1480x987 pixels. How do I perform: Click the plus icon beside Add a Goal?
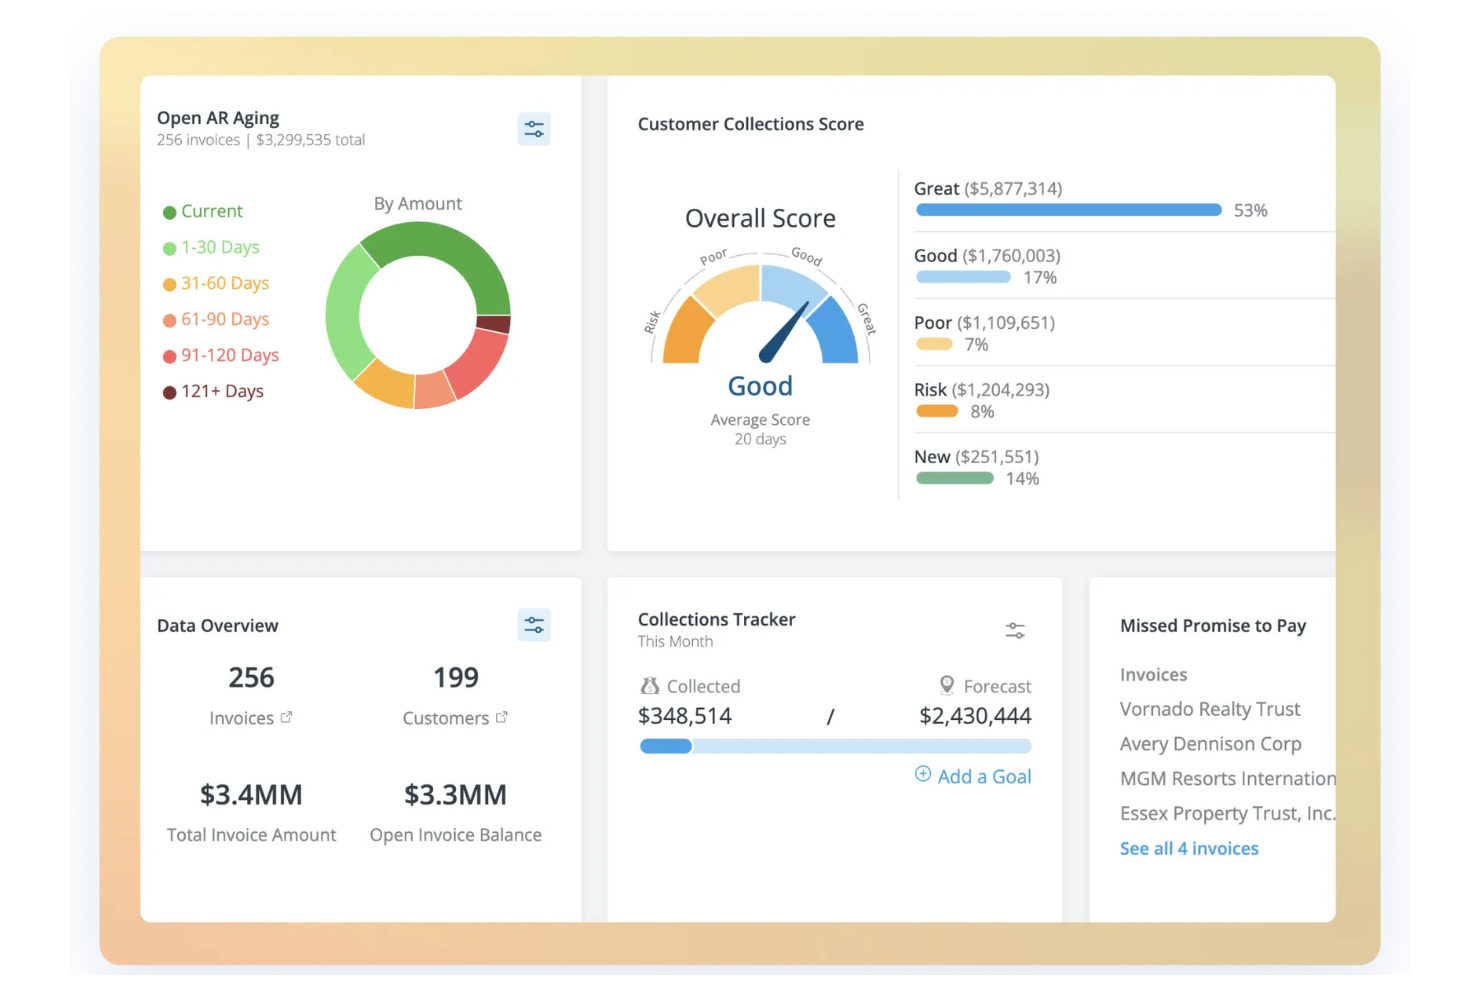923,774
